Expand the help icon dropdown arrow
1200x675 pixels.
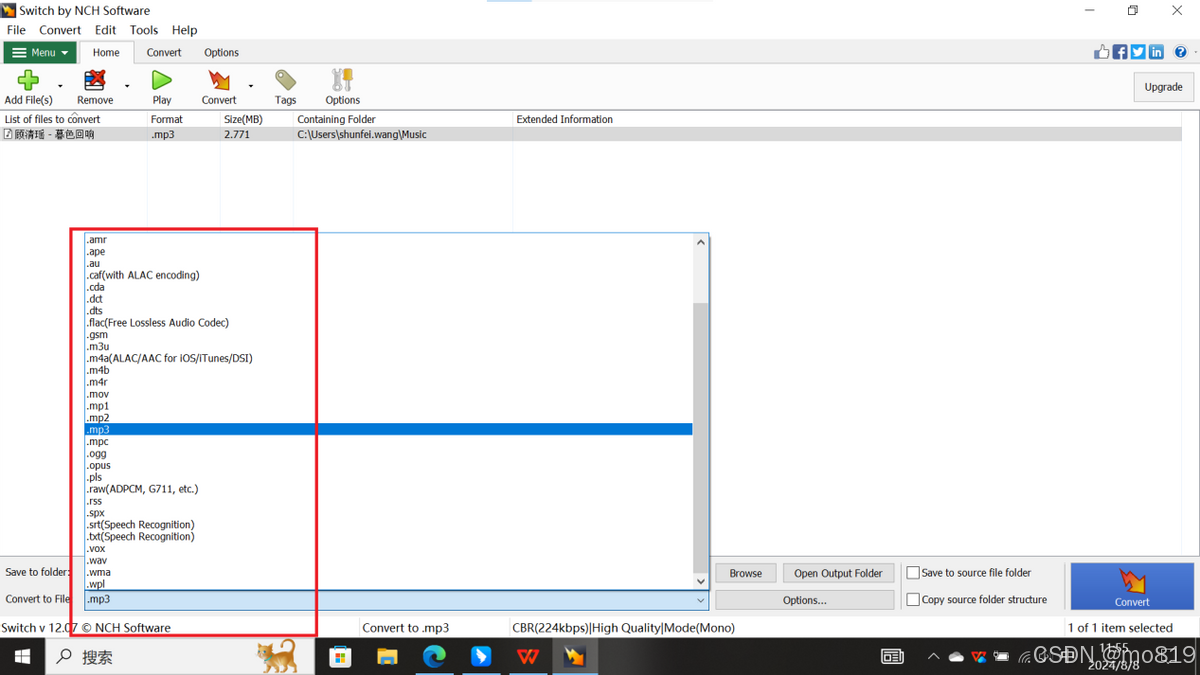[x=1193, y=52]
